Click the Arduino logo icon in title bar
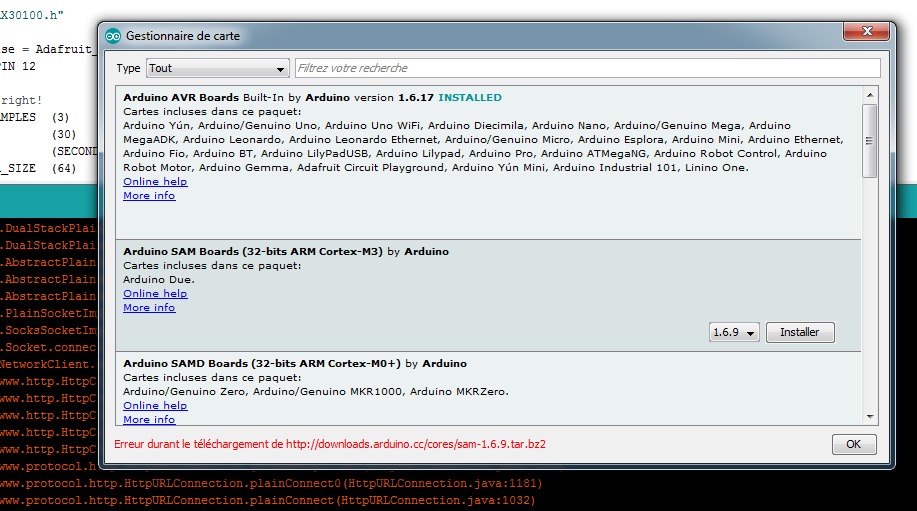Image resolution: width=917 pixels, height=511 pixels. [x=113, y=36]
